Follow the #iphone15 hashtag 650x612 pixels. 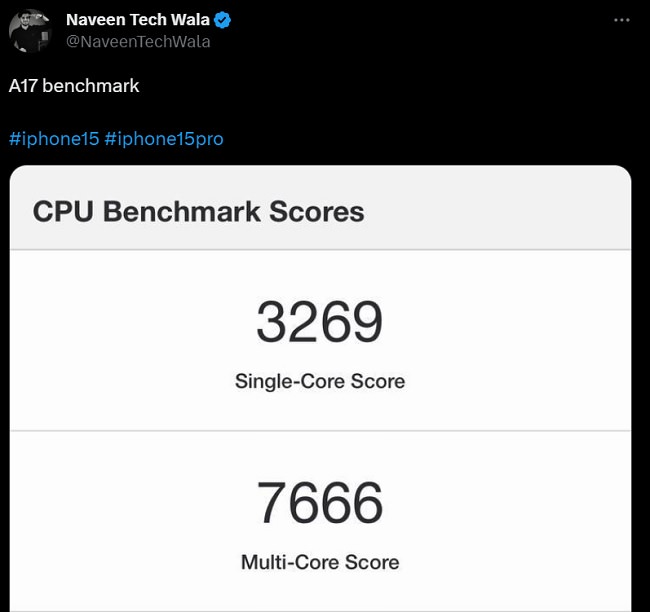pyautogui.click(x=54, y=139)
